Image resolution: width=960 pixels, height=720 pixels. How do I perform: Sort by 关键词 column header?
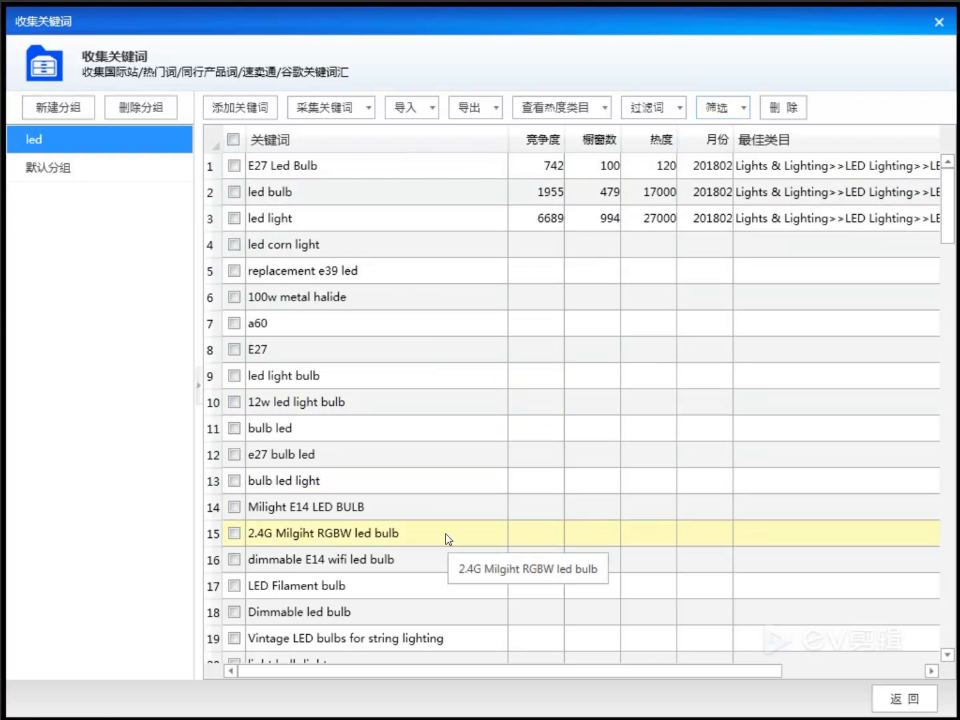coord(377,140)
